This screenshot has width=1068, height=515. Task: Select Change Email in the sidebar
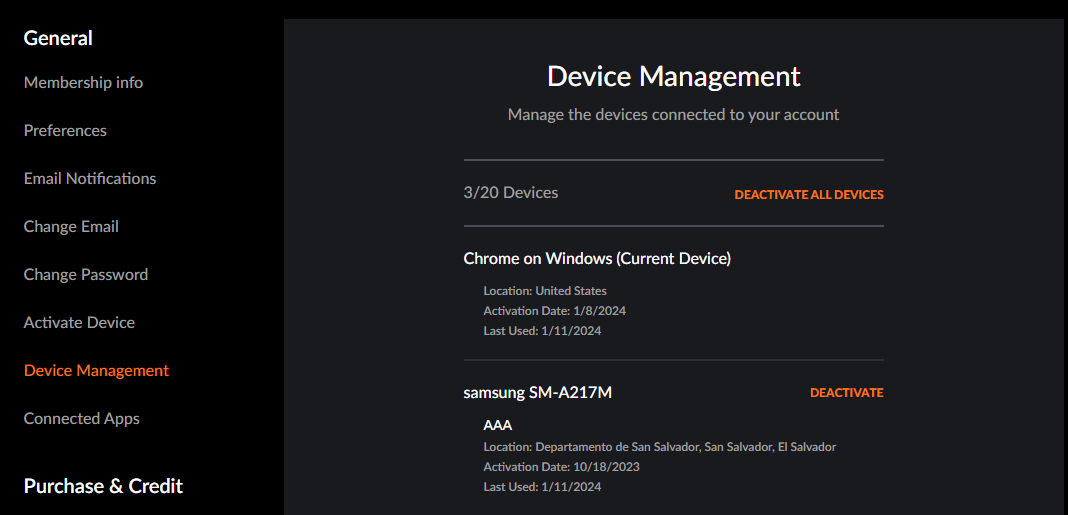(x=71, y=226)
